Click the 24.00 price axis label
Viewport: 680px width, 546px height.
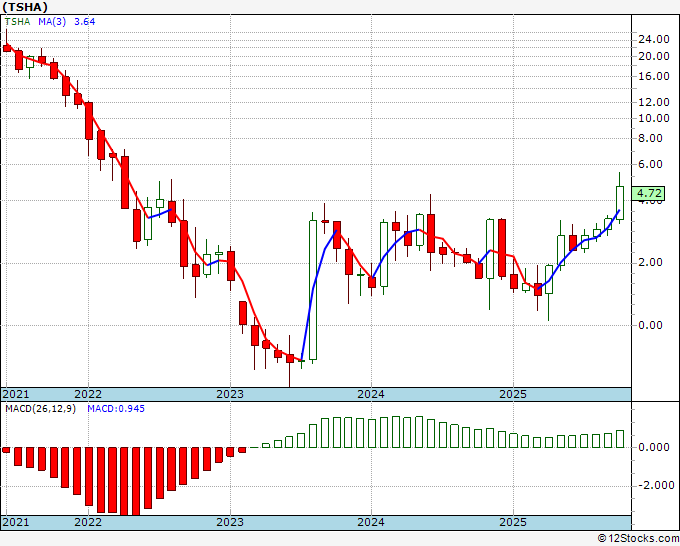pos(654,39)
